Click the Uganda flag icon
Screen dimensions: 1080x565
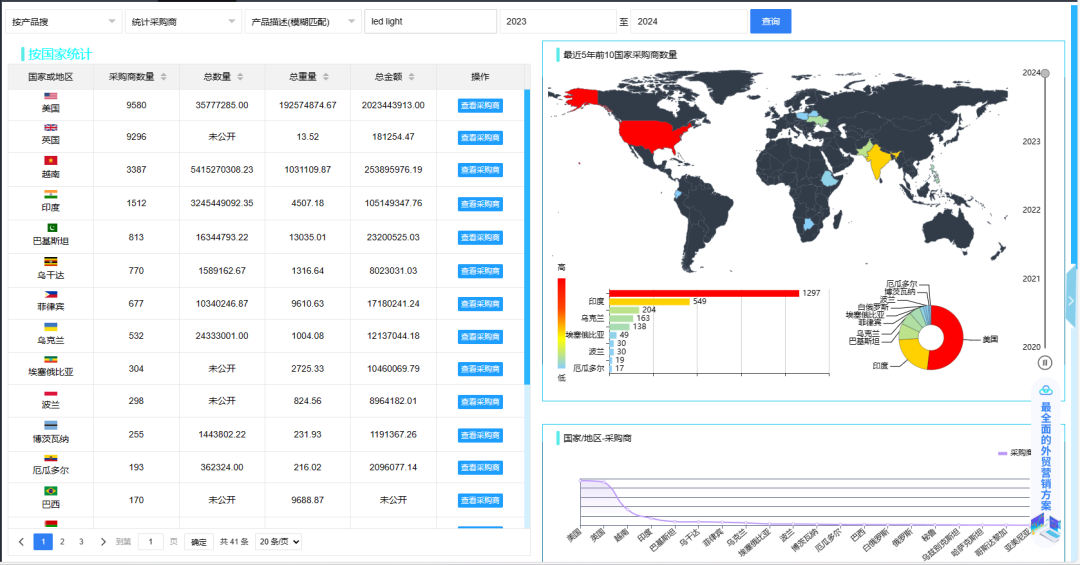click(x=50, y=262)
